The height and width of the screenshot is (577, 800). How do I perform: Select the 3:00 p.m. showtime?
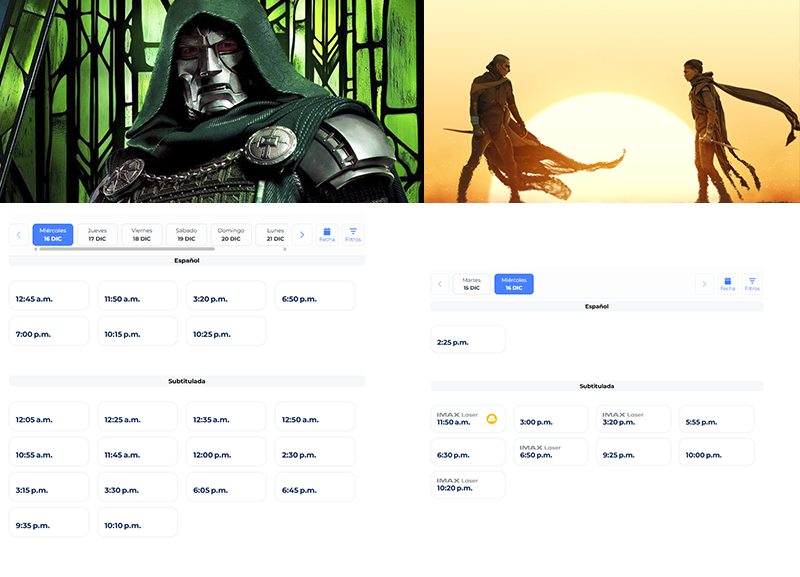pyautogui.click(x=551, y=419)
